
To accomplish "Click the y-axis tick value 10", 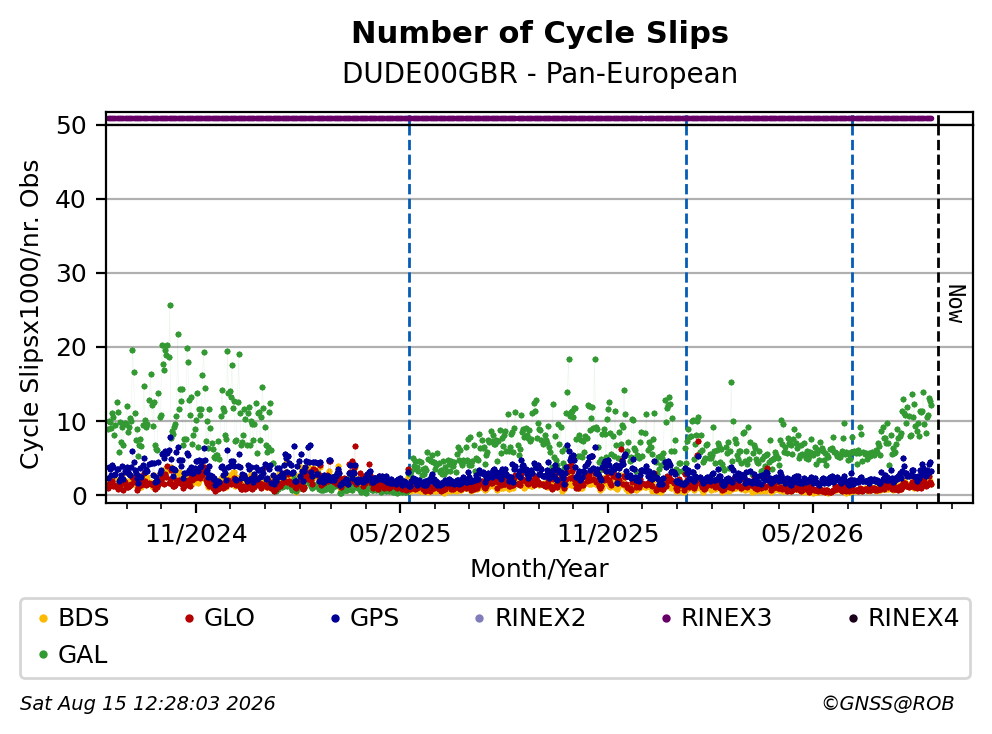I will point(71,421).
